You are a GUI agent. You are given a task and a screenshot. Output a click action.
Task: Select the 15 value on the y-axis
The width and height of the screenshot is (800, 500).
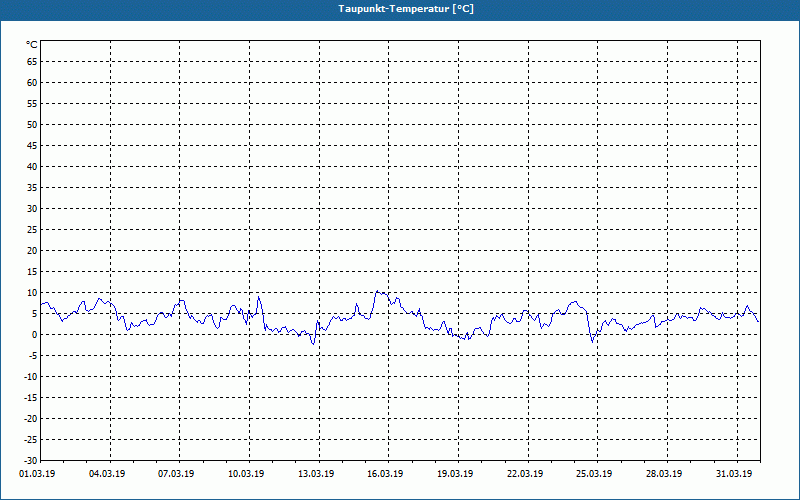point(32,271)
